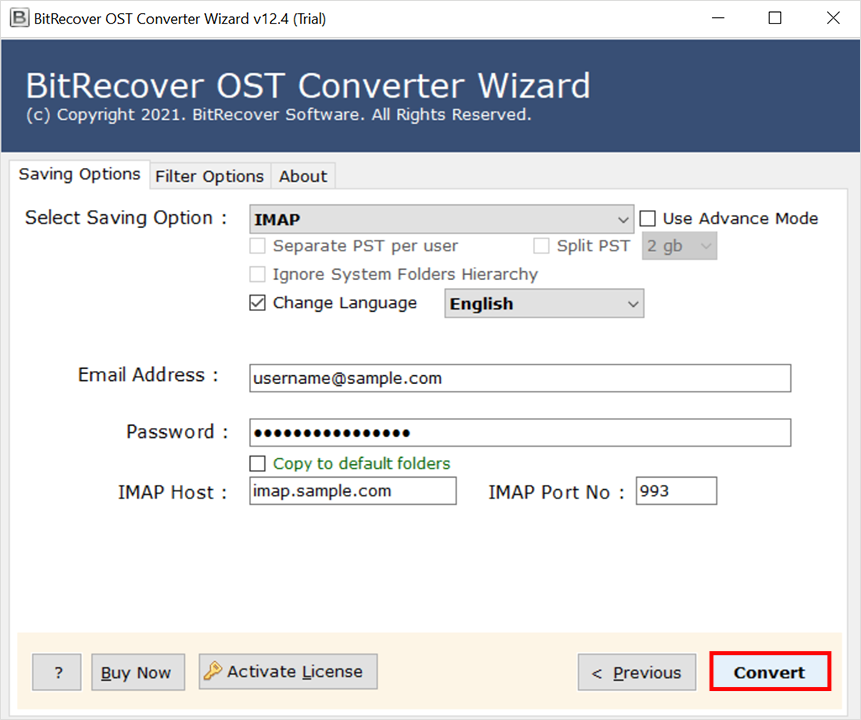This screenshot has width=861, height=720.
Task: Click the Email Address input field
Action: click(520, 378)
